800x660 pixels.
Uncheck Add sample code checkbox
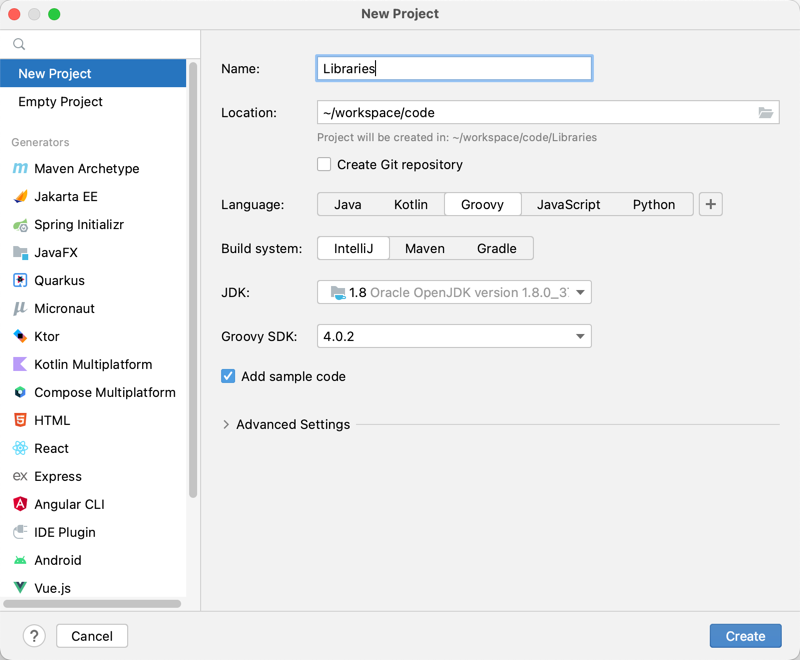(228, 376)
